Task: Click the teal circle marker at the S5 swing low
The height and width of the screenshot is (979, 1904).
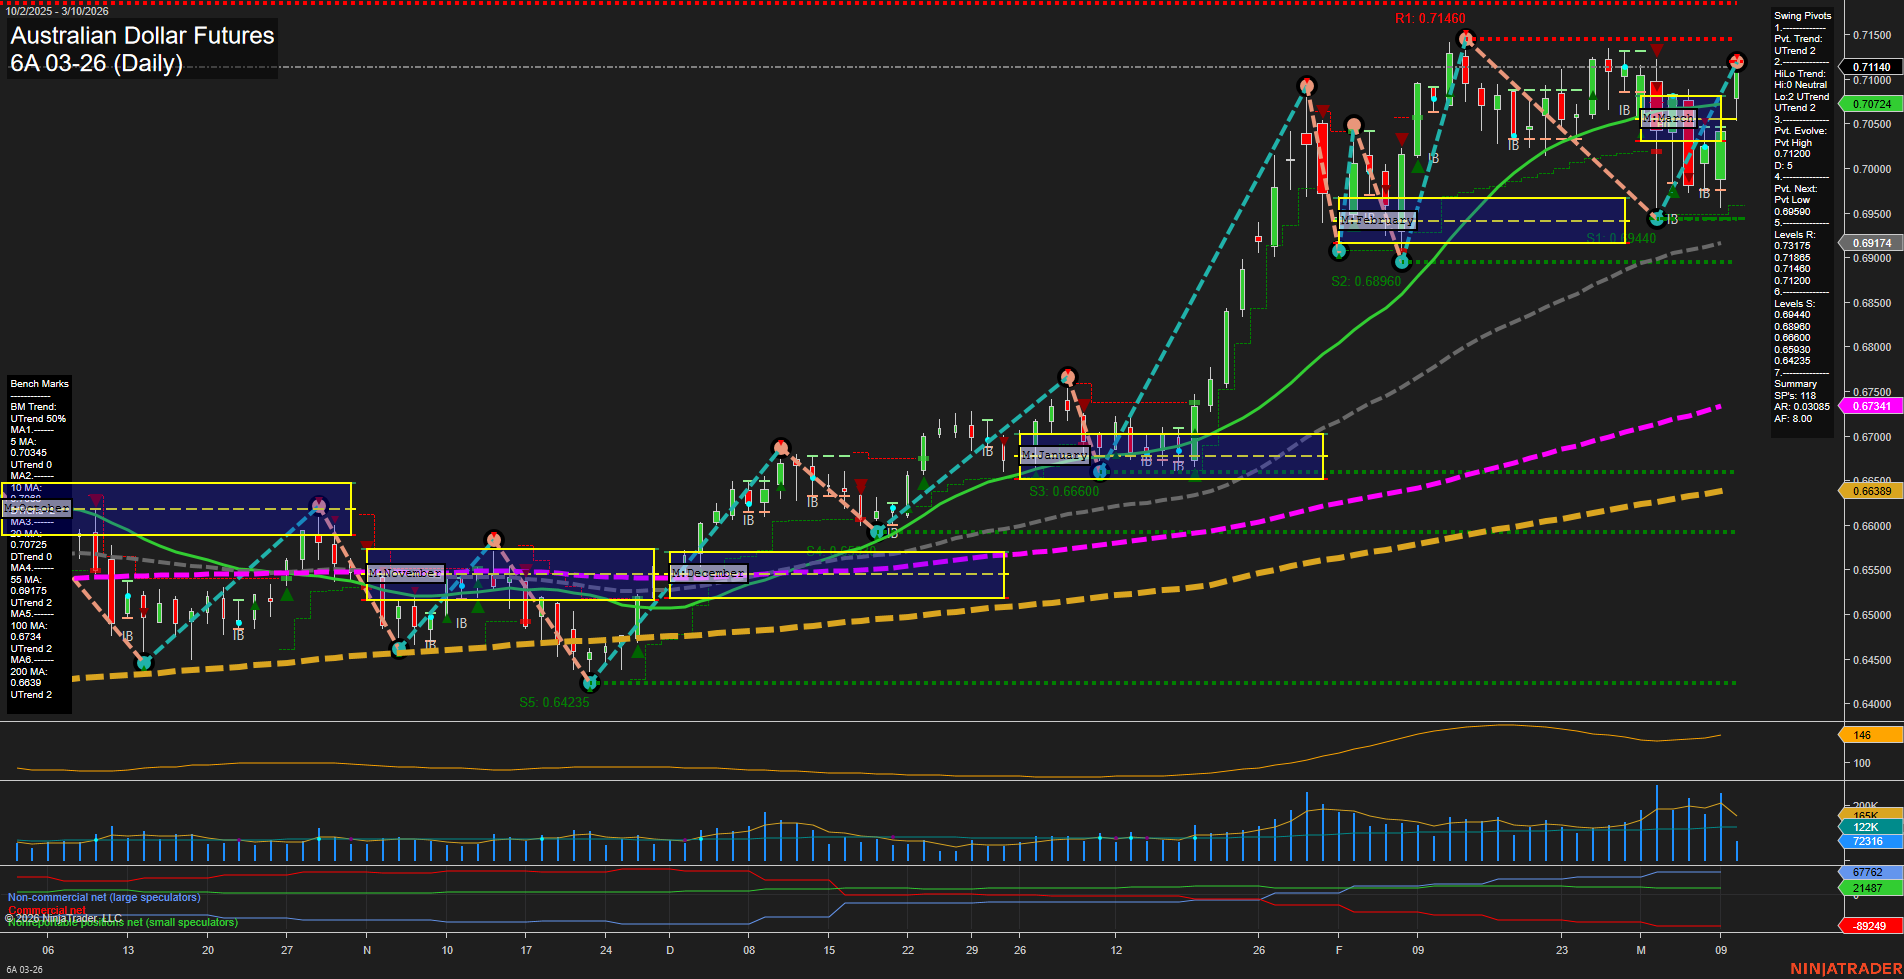Action: (x=590, y=684)
